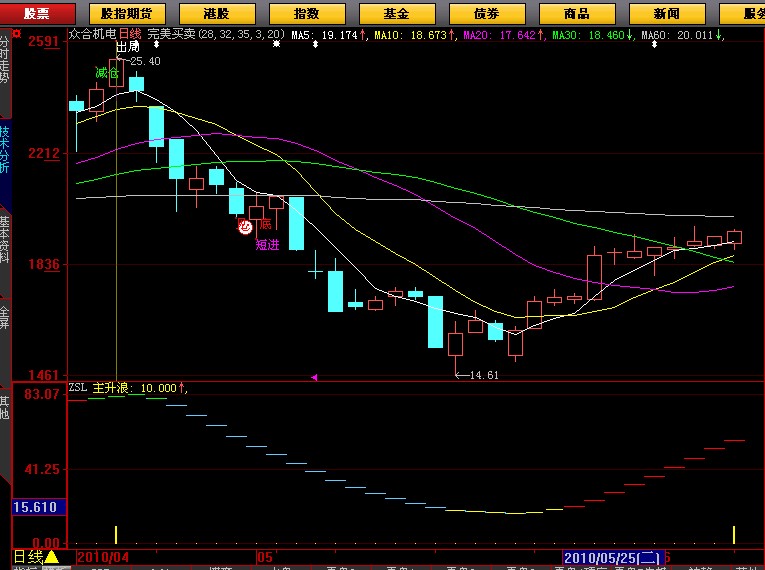Click the 1836 price axis label
765x570 pixels.
43,265
